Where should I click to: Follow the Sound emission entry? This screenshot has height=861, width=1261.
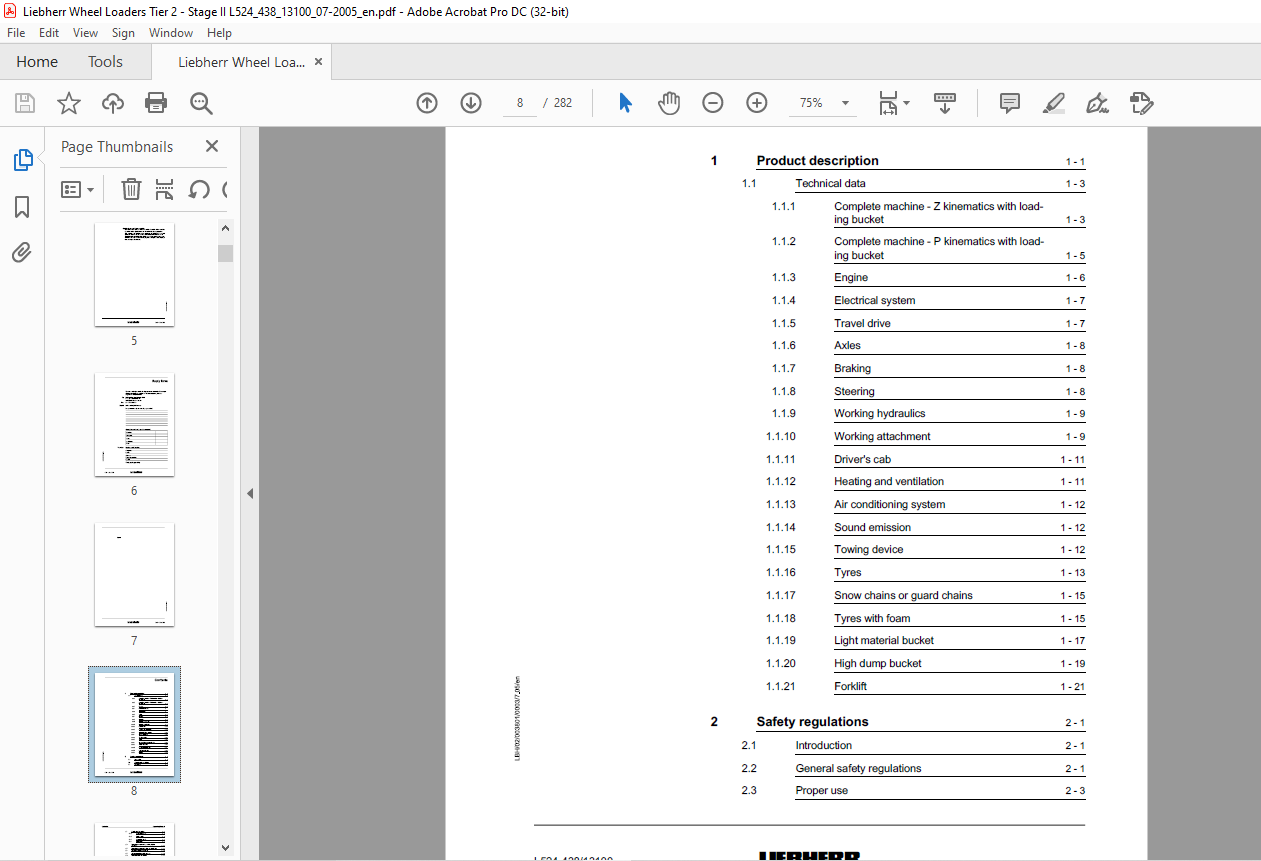873,528
